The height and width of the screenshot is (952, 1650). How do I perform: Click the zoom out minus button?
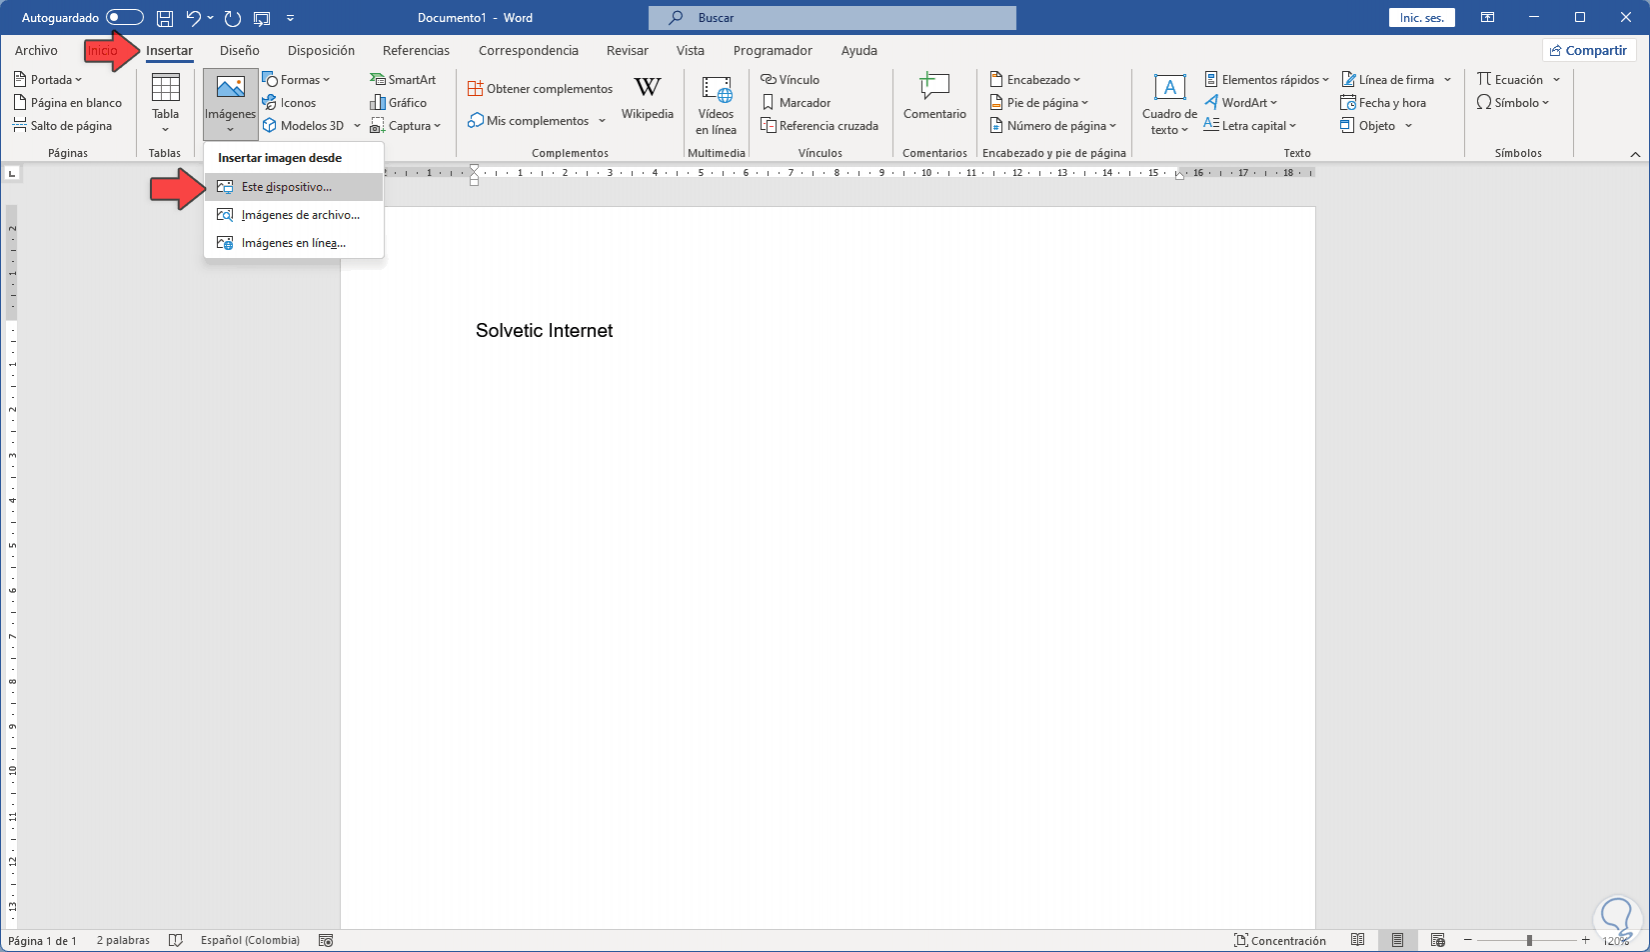[1468, 940]
